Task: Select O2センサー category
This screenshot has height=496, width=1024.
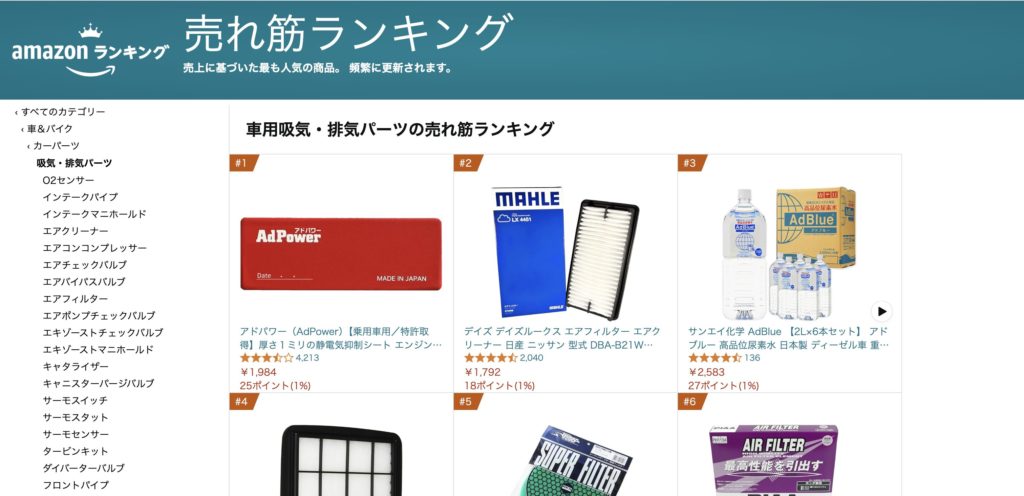Action: coord(69,180)
